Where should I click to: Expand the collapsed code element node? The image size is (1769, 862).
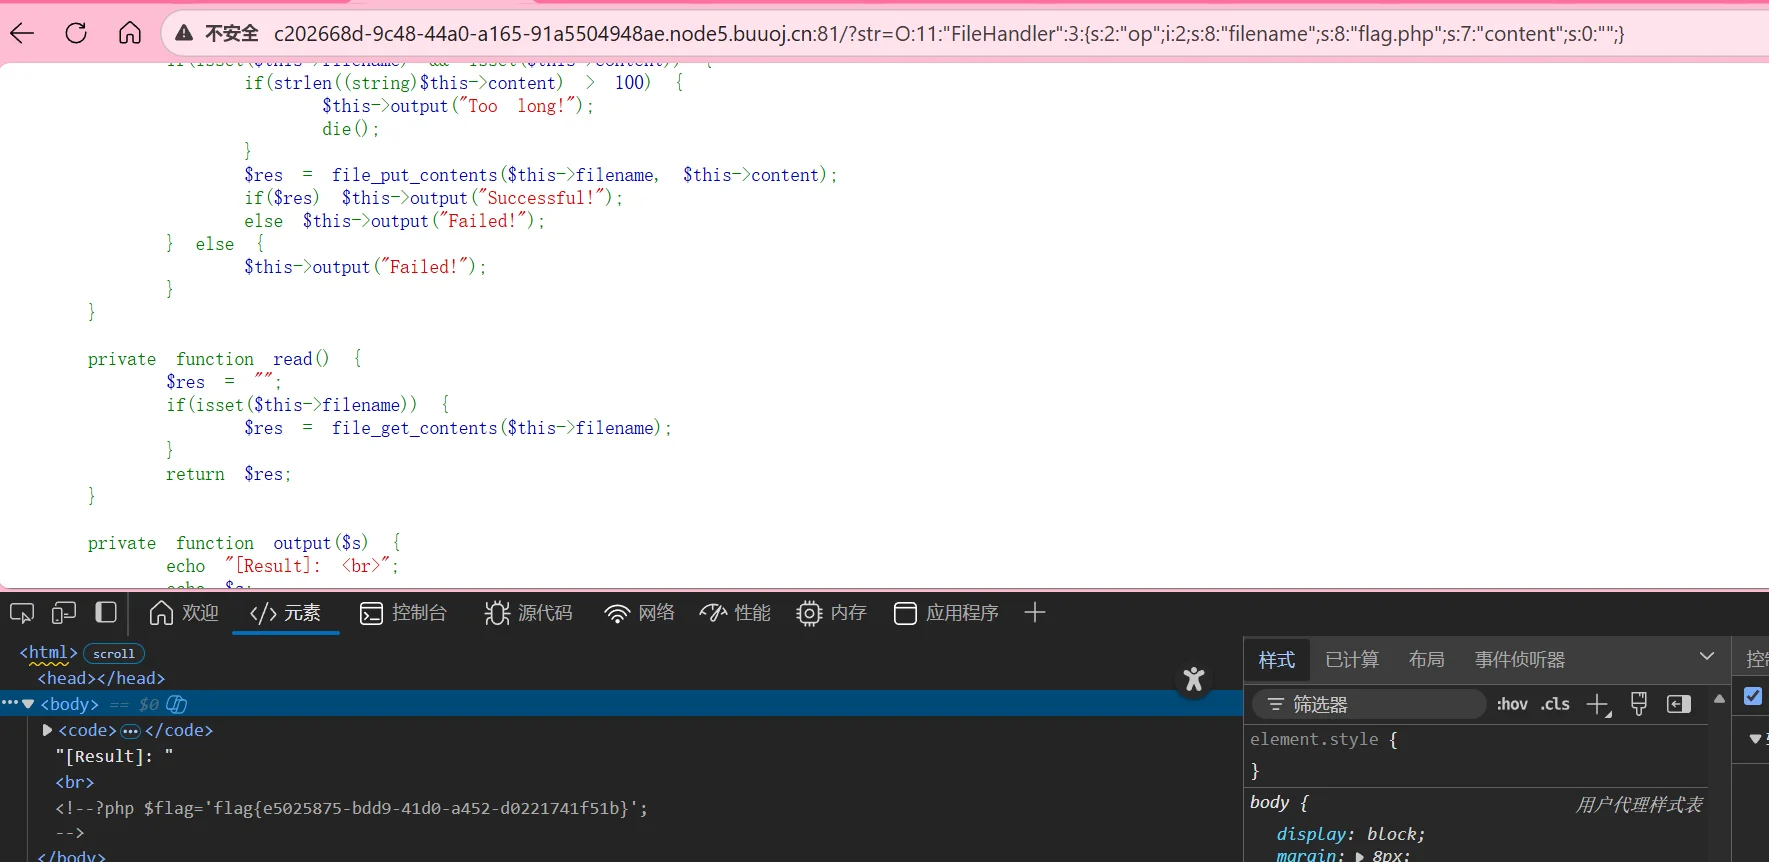click(x=47, y=730)
